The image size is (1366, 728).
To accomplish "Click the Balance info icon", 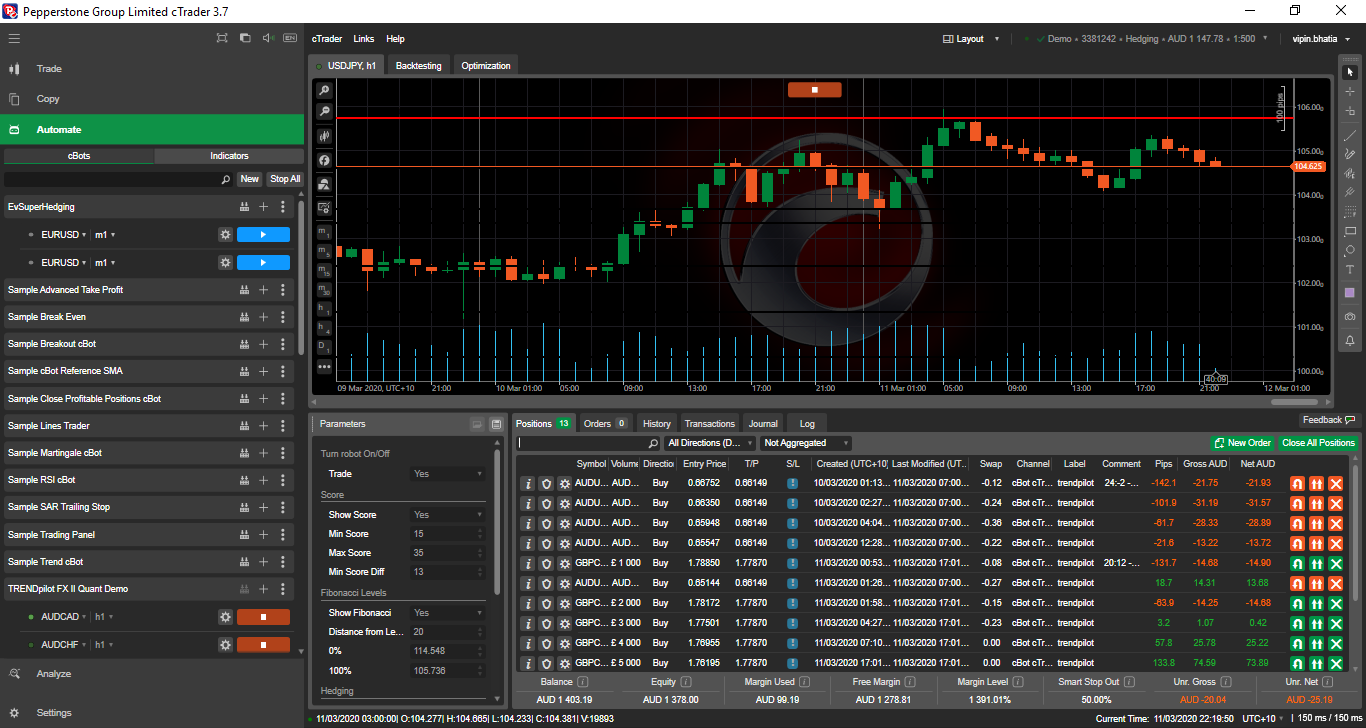I will pos(582,682).
